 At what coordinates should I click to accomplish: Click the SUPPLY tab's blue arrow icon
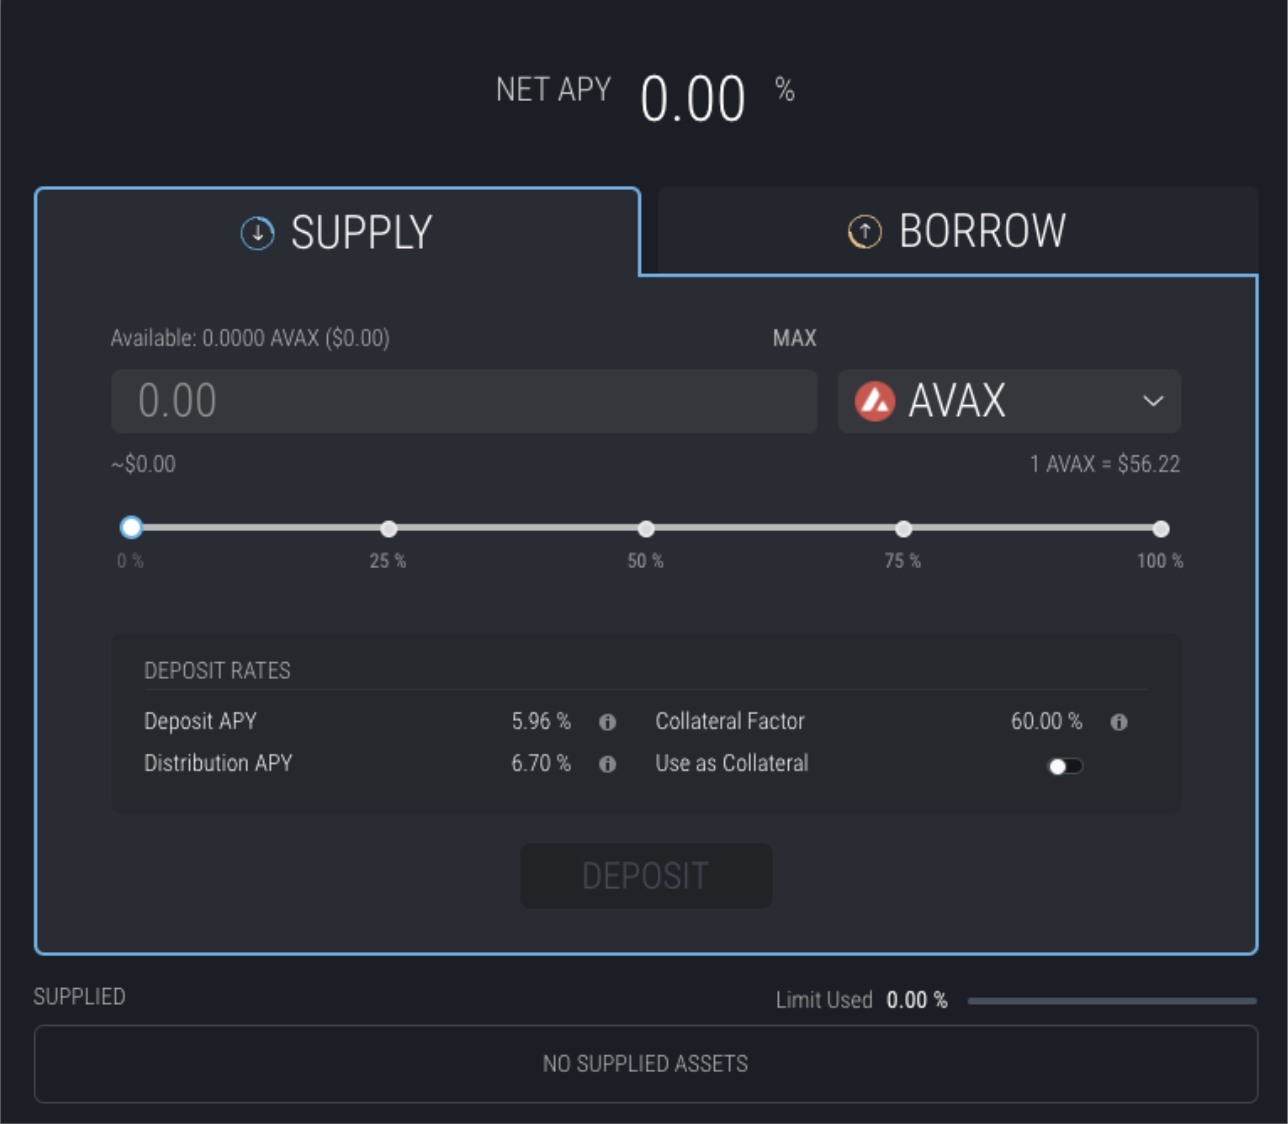(x=257, y=231)
